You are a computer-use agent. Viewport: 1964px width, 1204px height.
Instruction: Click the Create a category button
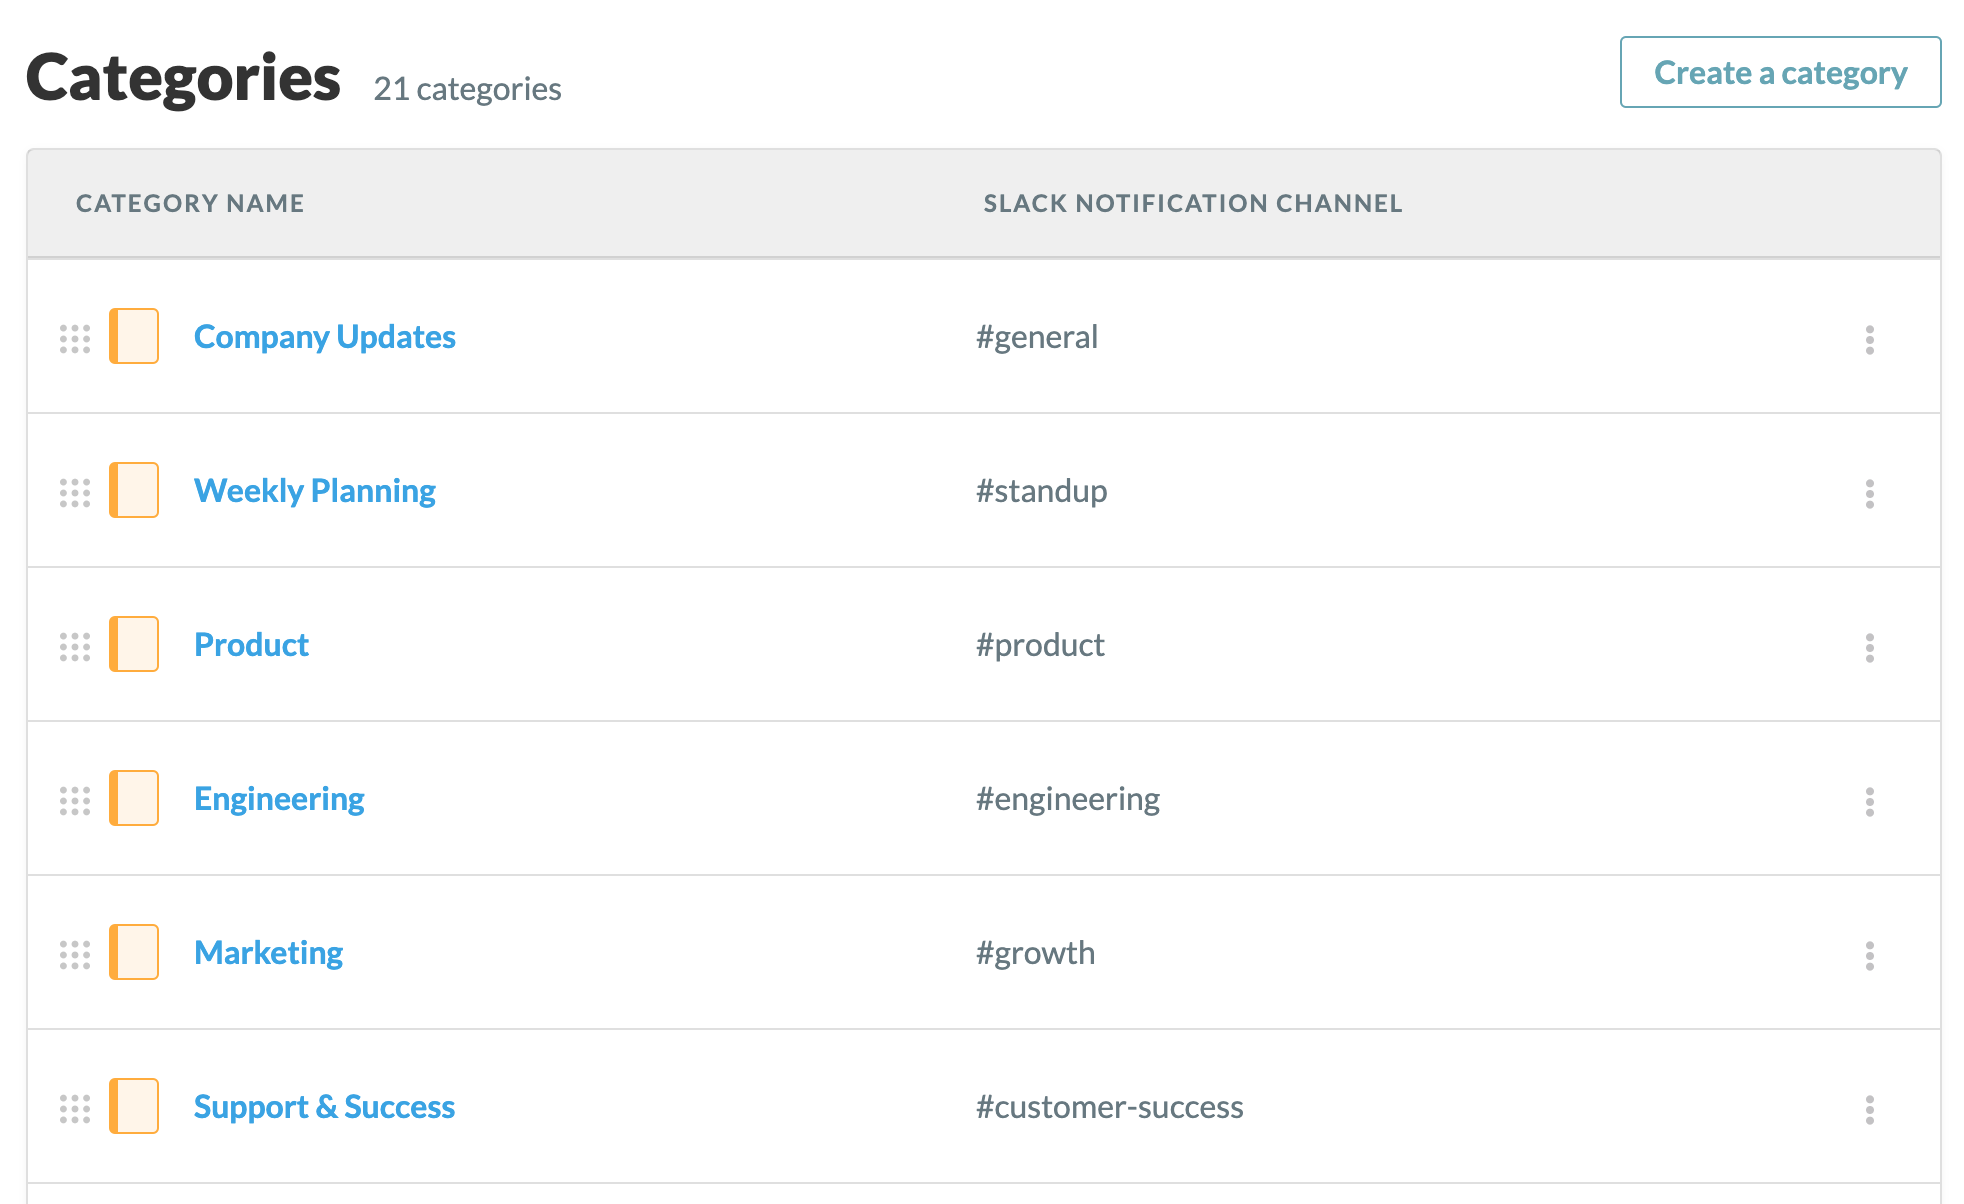pyautogui.click(x=1780, y=72)
